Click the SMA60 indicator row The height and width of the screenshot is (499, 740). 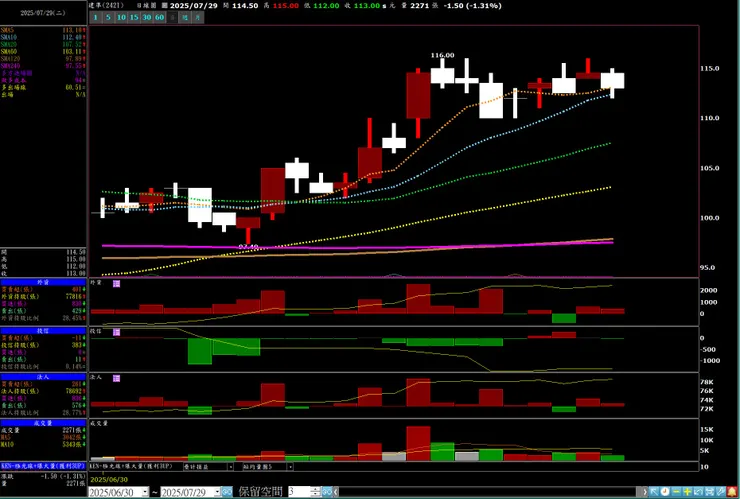point(43,51)
